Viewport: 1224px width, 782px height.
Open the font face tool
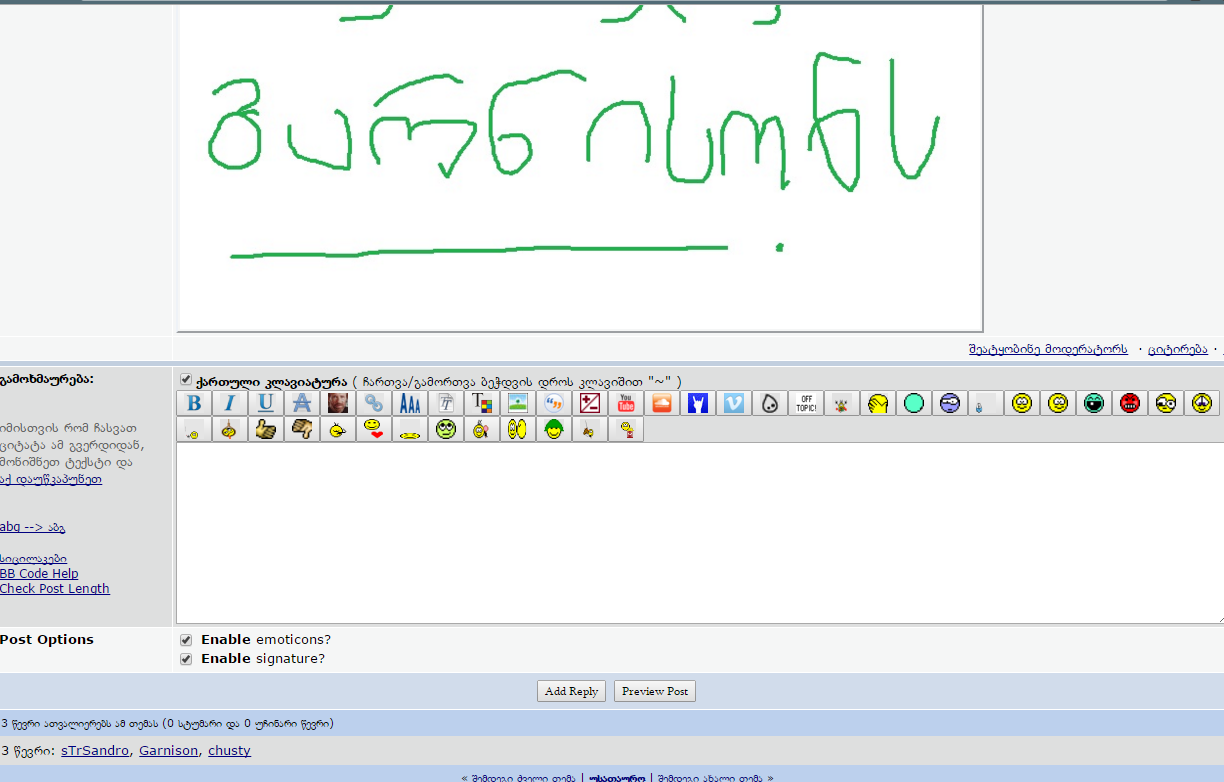tap(446, 403)
